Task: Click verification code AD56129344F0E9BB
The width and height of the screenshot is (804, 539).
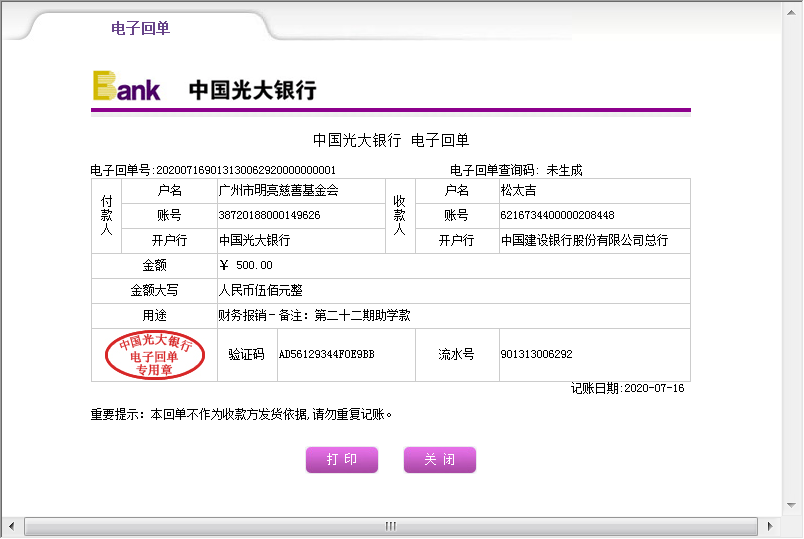Action: 327,354
